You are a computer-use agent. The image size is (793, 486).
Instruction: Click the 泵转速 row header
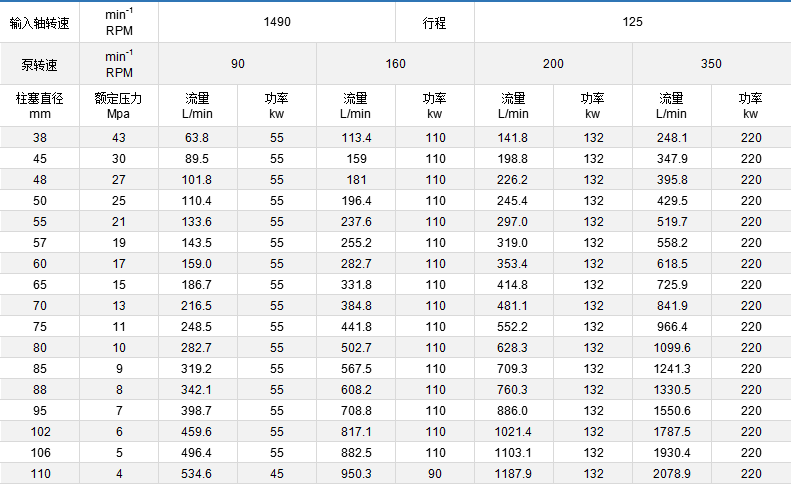40,64
